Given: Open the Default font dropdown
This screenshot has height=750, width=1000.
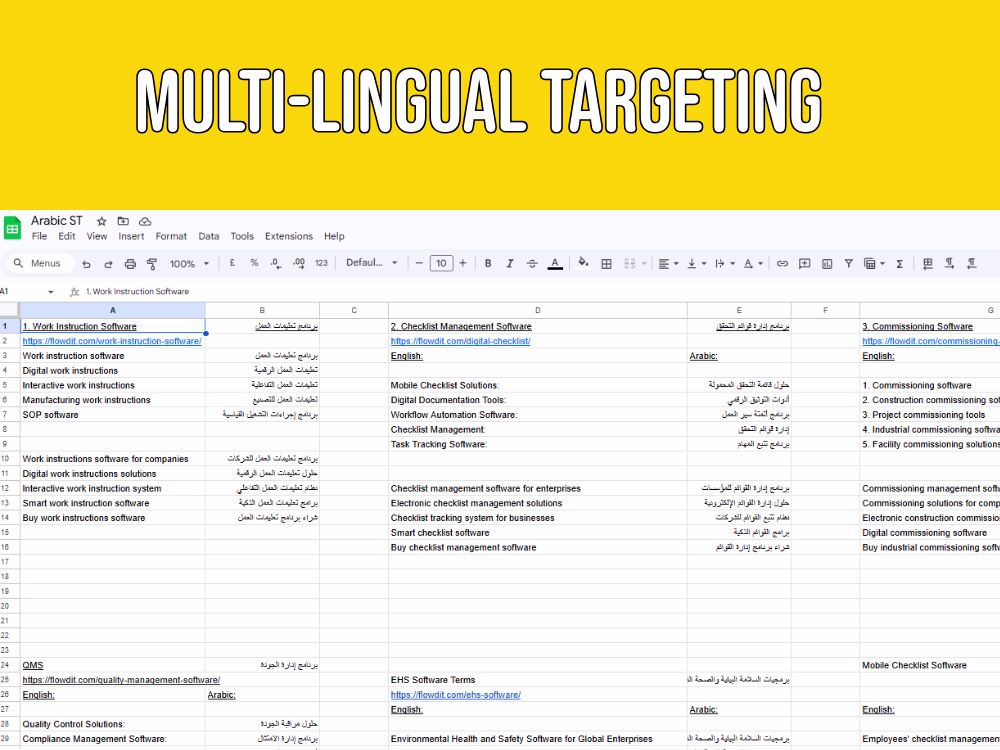Looking at the screenshot, I should click(x=372, y=263).
